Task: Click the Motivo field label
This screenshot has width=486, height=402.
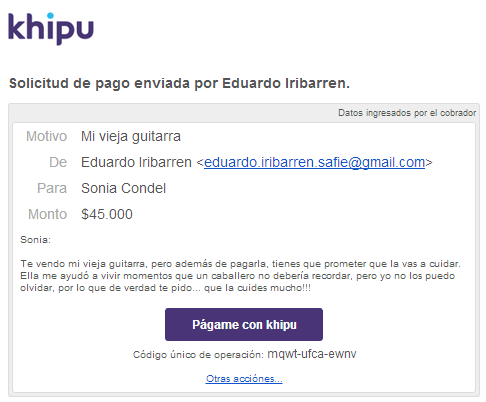Action: tap(46, 136)
